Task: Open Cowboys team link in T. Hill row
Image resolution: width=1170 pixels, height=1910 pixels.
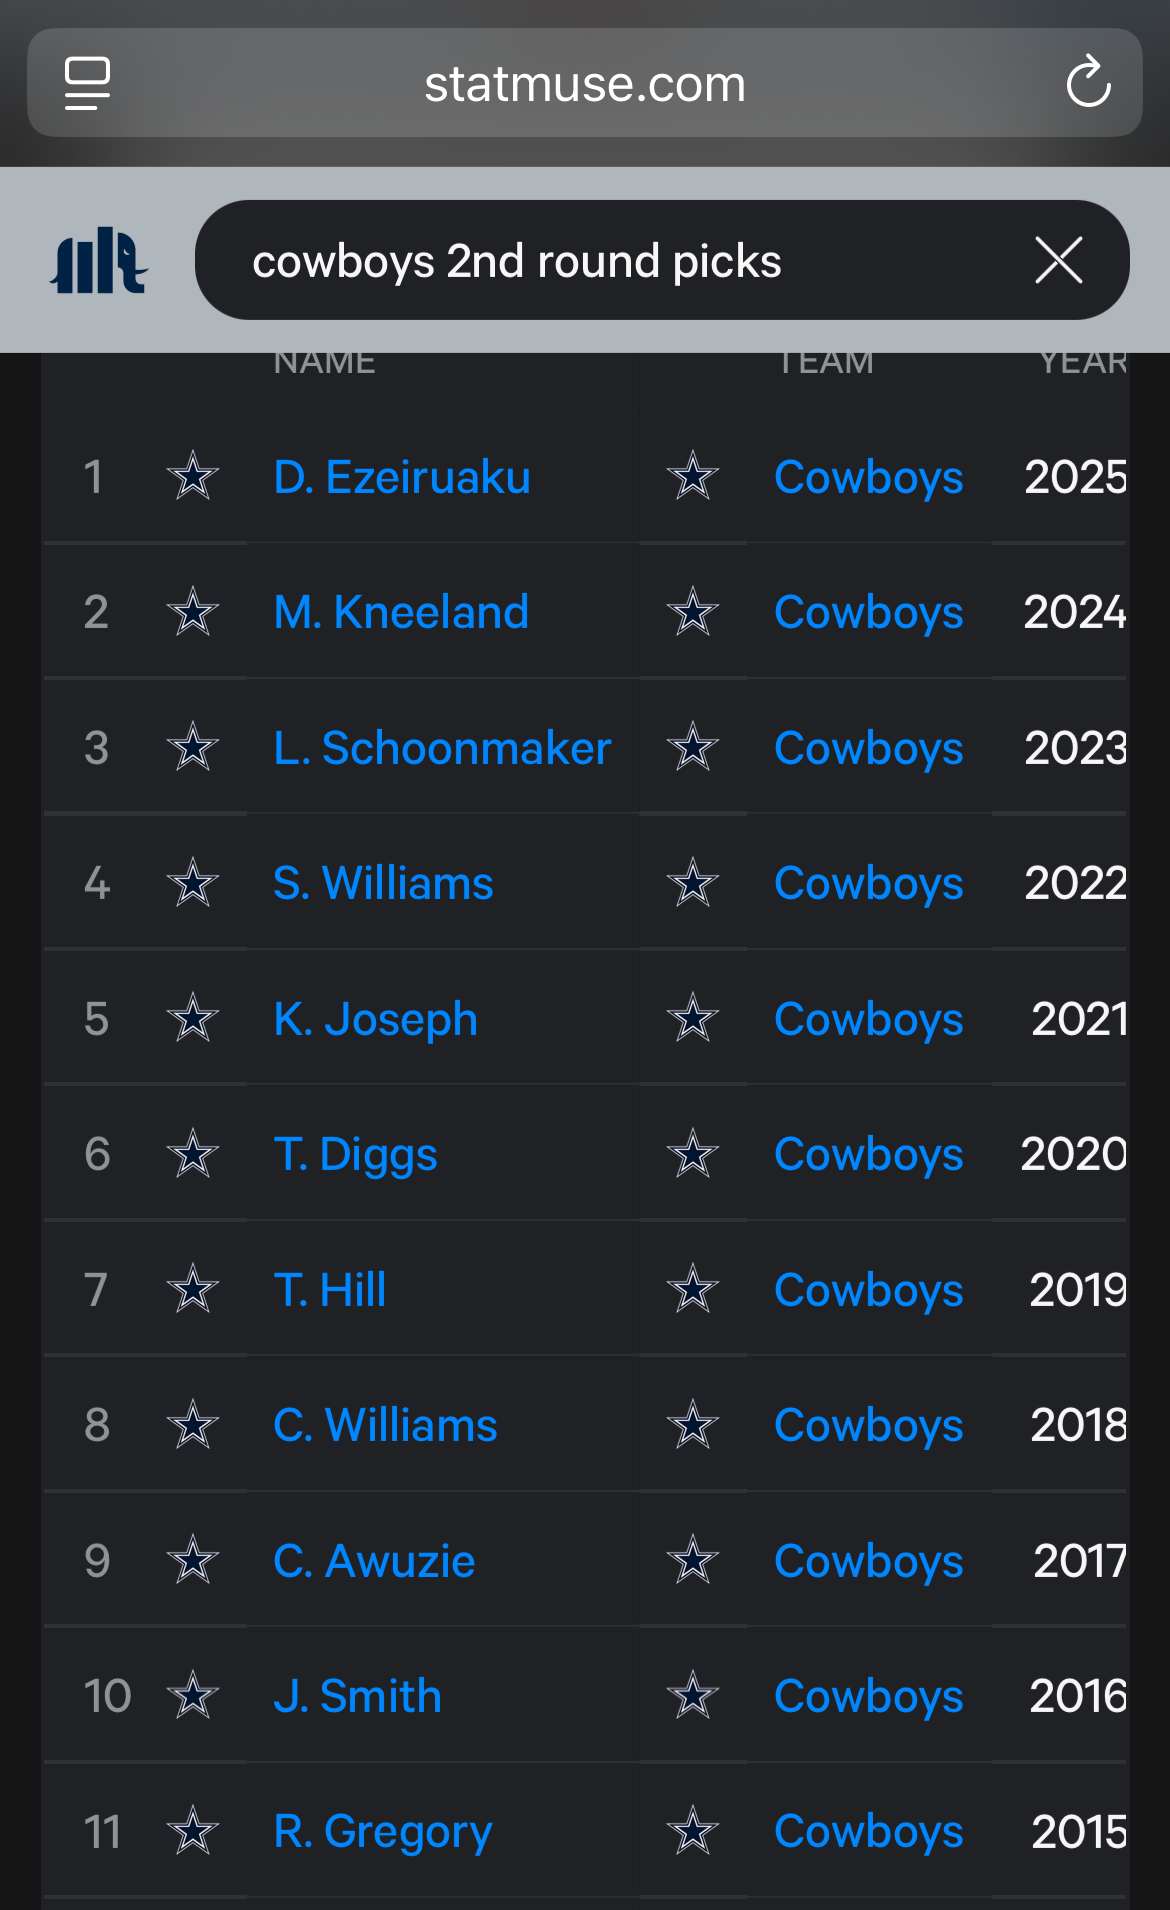Action: [868, 1289]
